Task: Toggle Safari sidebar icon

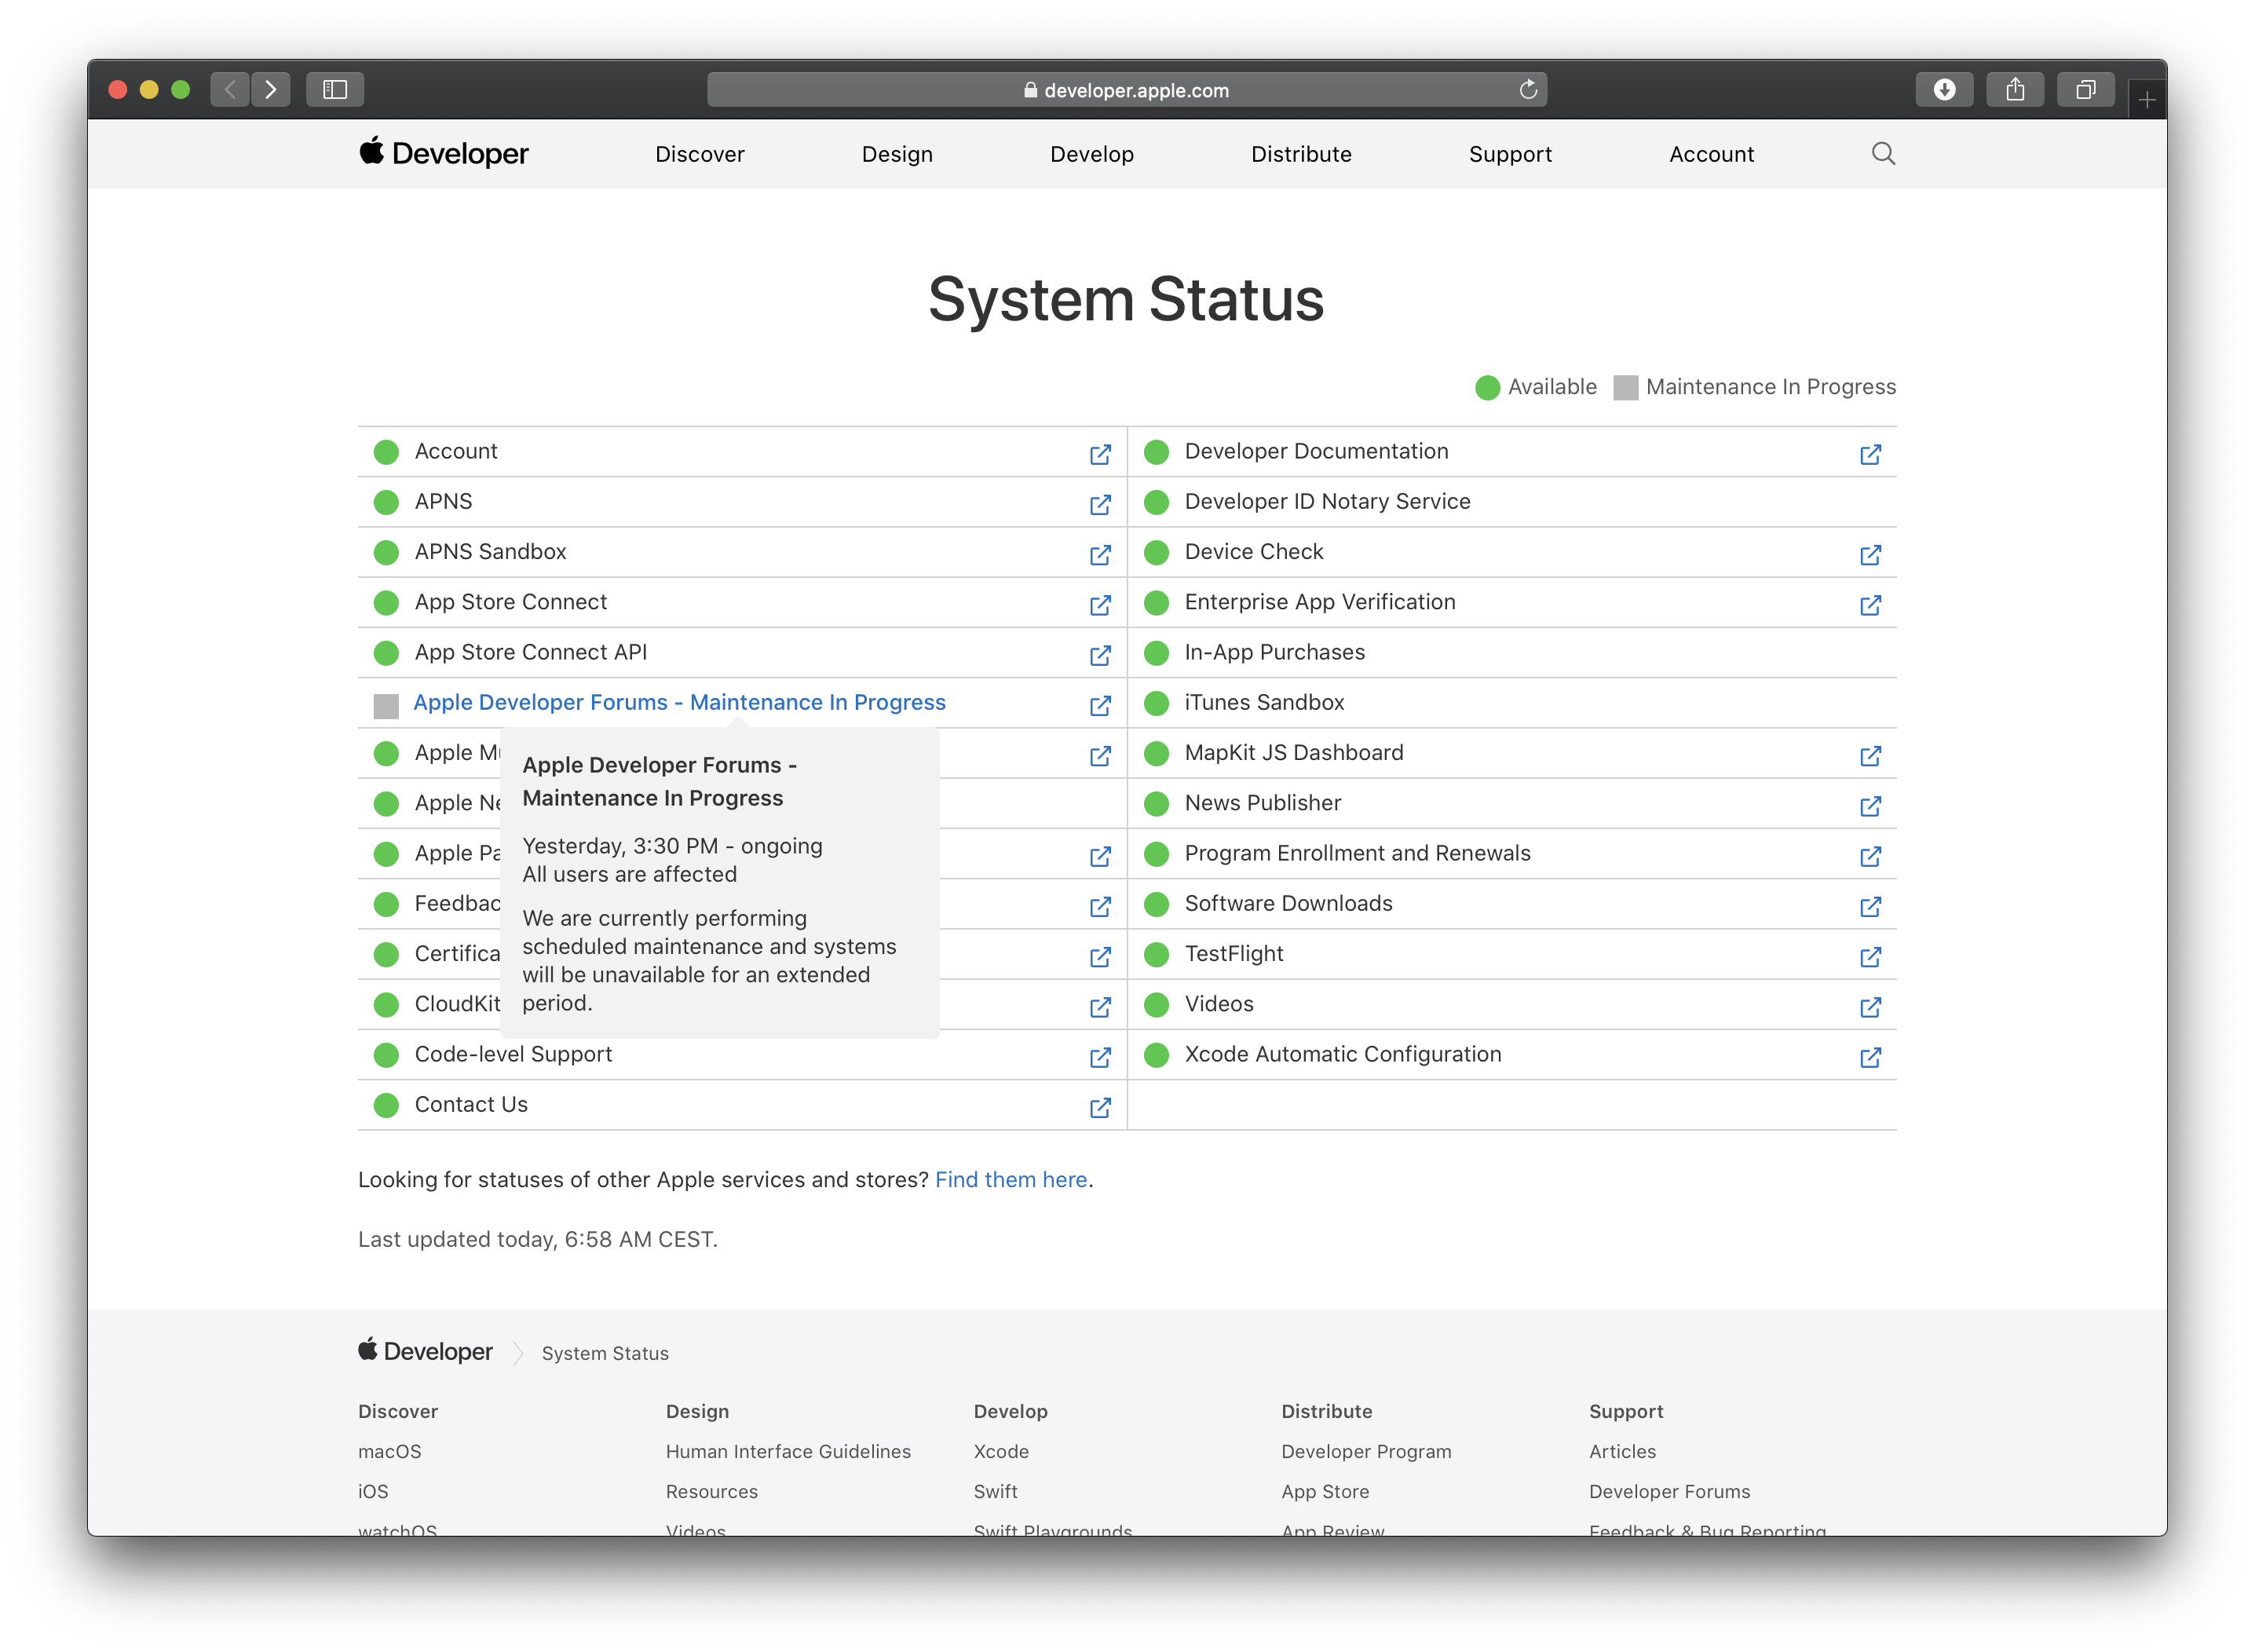Action: (x=335, y=89)
